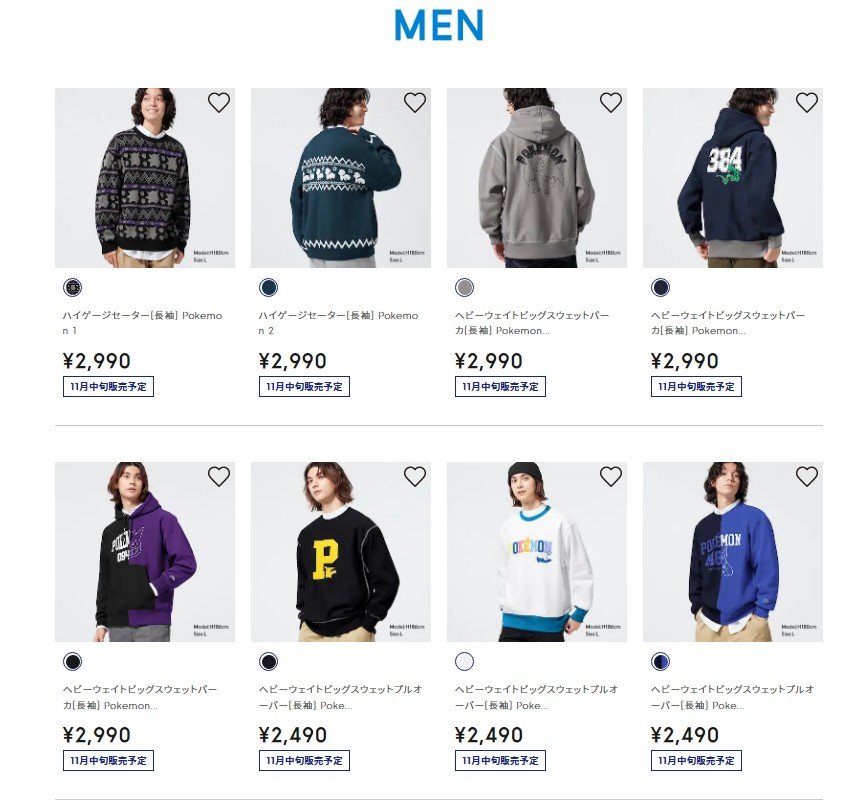Screen dimensions: 868x801
Task: Select gray color swatch under gray hoodie
Action: tap(464, 287)
